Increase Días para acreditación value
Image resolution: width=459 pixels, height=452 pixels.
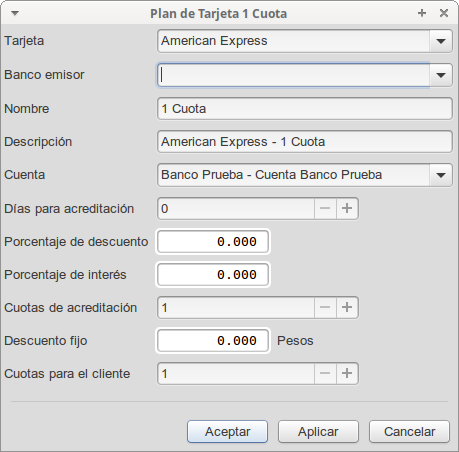tap(347, 208)
